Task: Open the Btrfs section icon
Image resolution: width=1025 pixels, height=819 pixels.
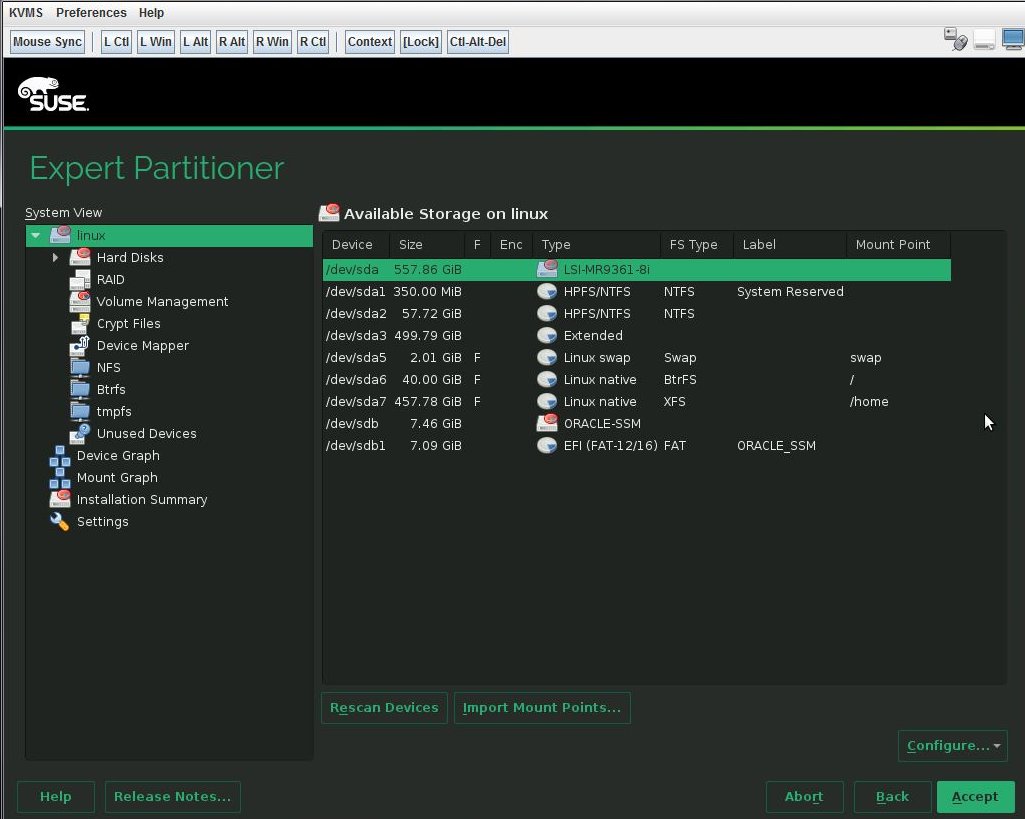Action: 80,389
